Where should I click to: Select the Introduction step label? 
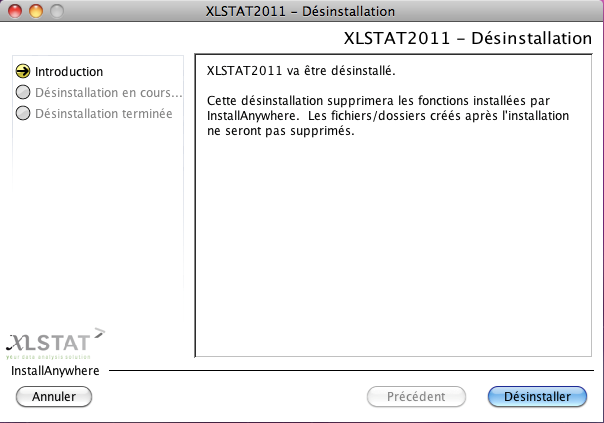pos(69,72)
